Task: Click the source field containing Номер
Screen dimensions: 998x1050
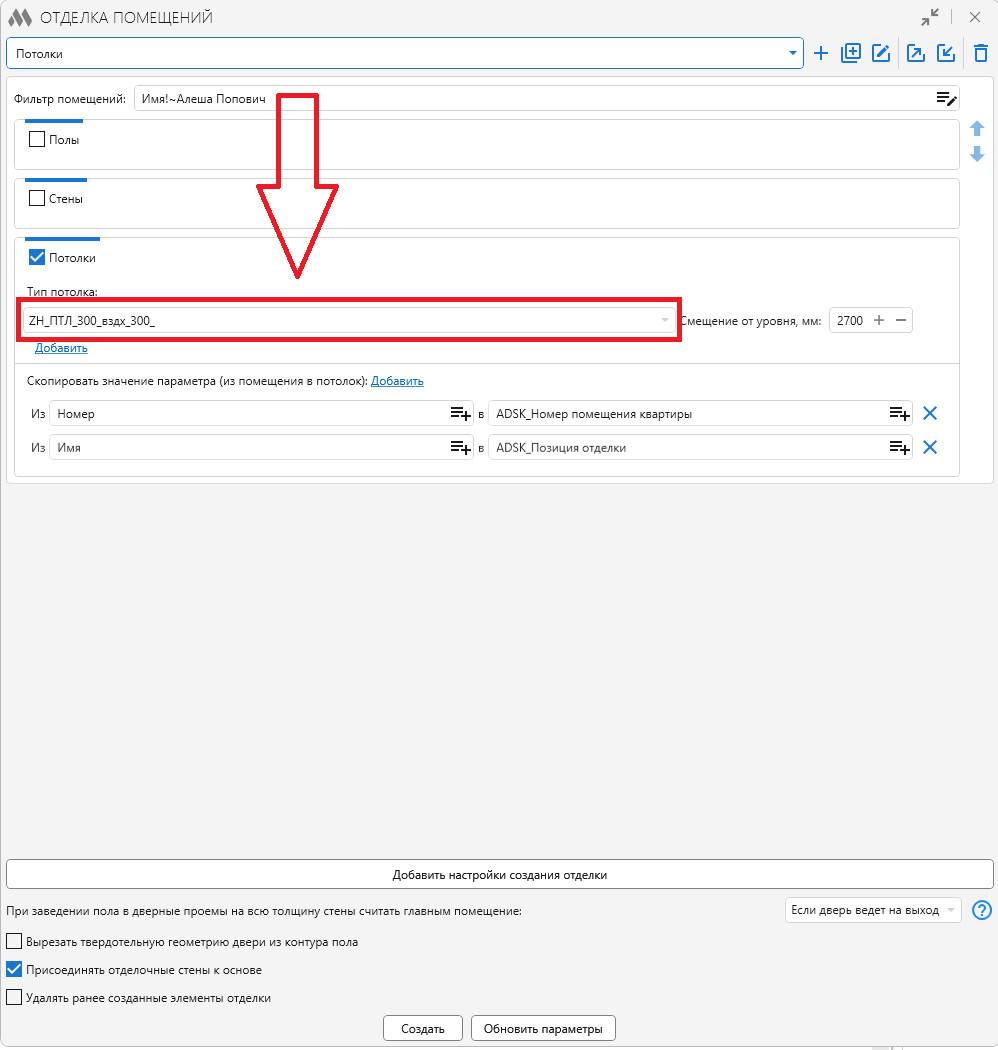Action: click(261, 414)
